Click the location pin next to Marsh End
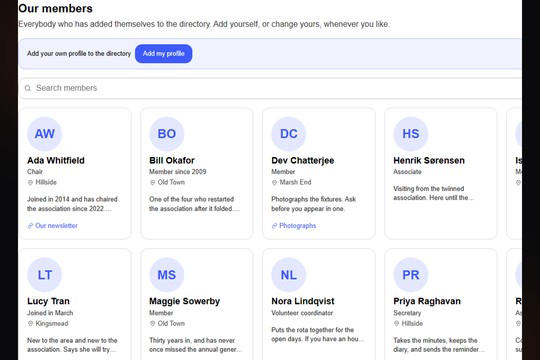Viewport: 540px width, 360px height. 274,183
